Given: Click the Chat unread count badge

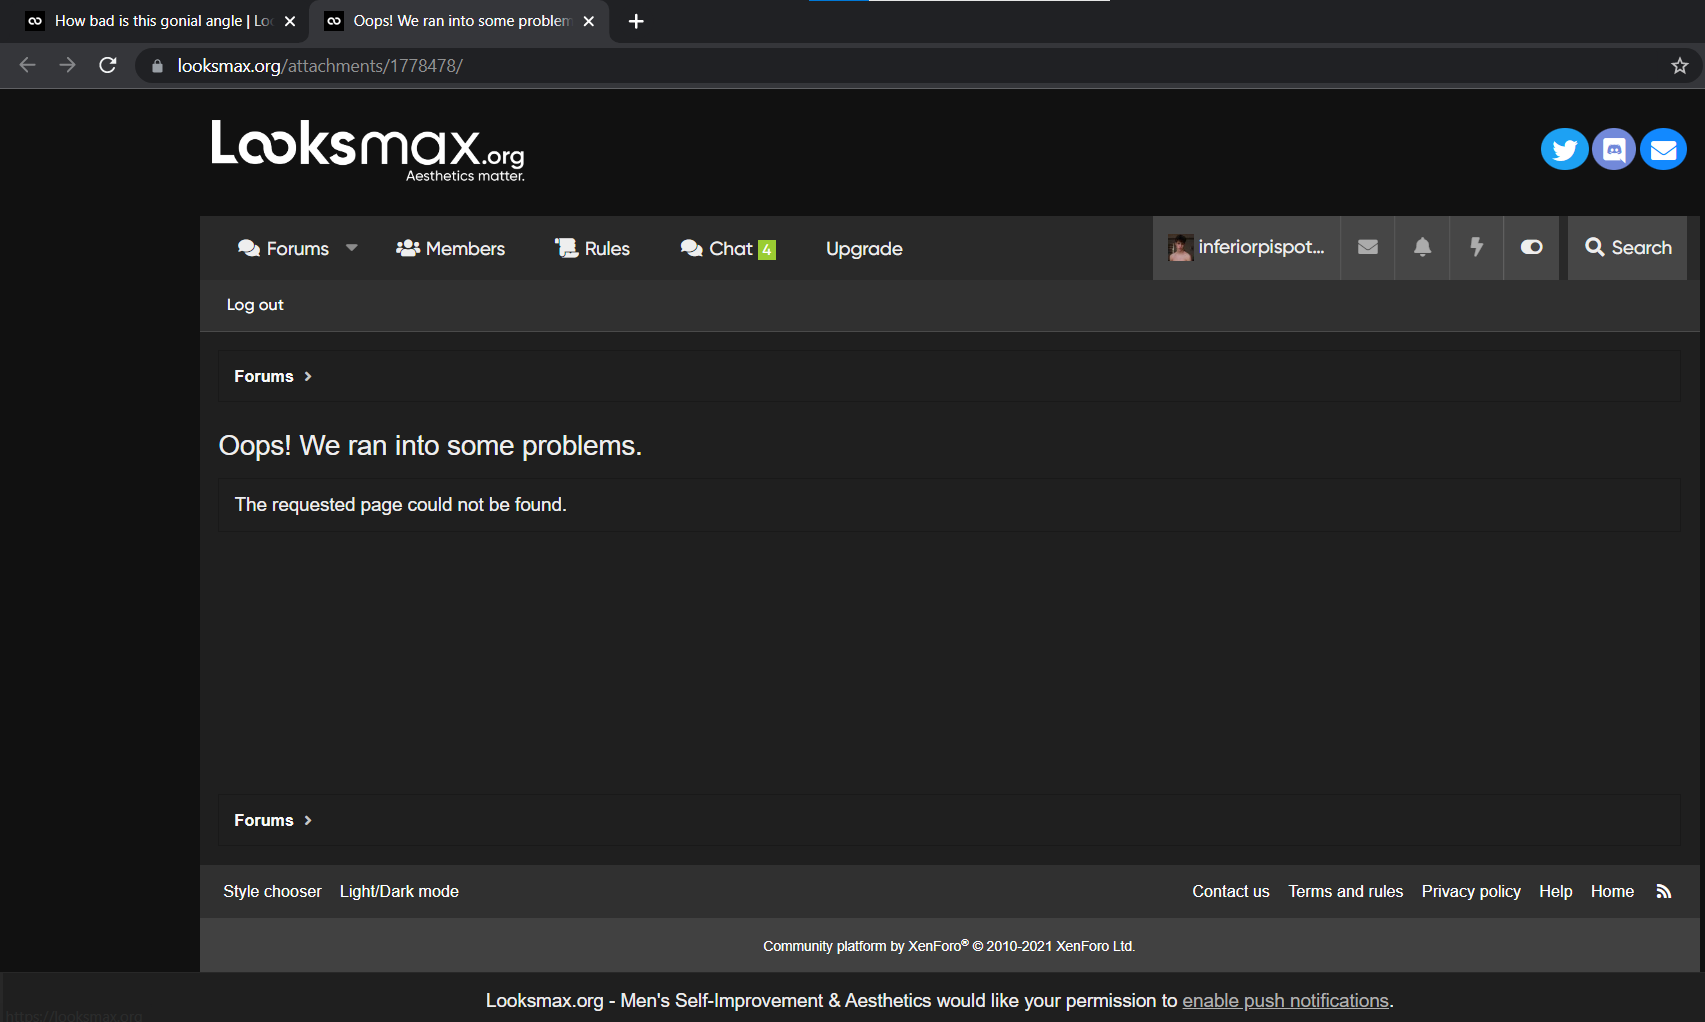Looking at the screenshot, I should [x=767, y=250].
